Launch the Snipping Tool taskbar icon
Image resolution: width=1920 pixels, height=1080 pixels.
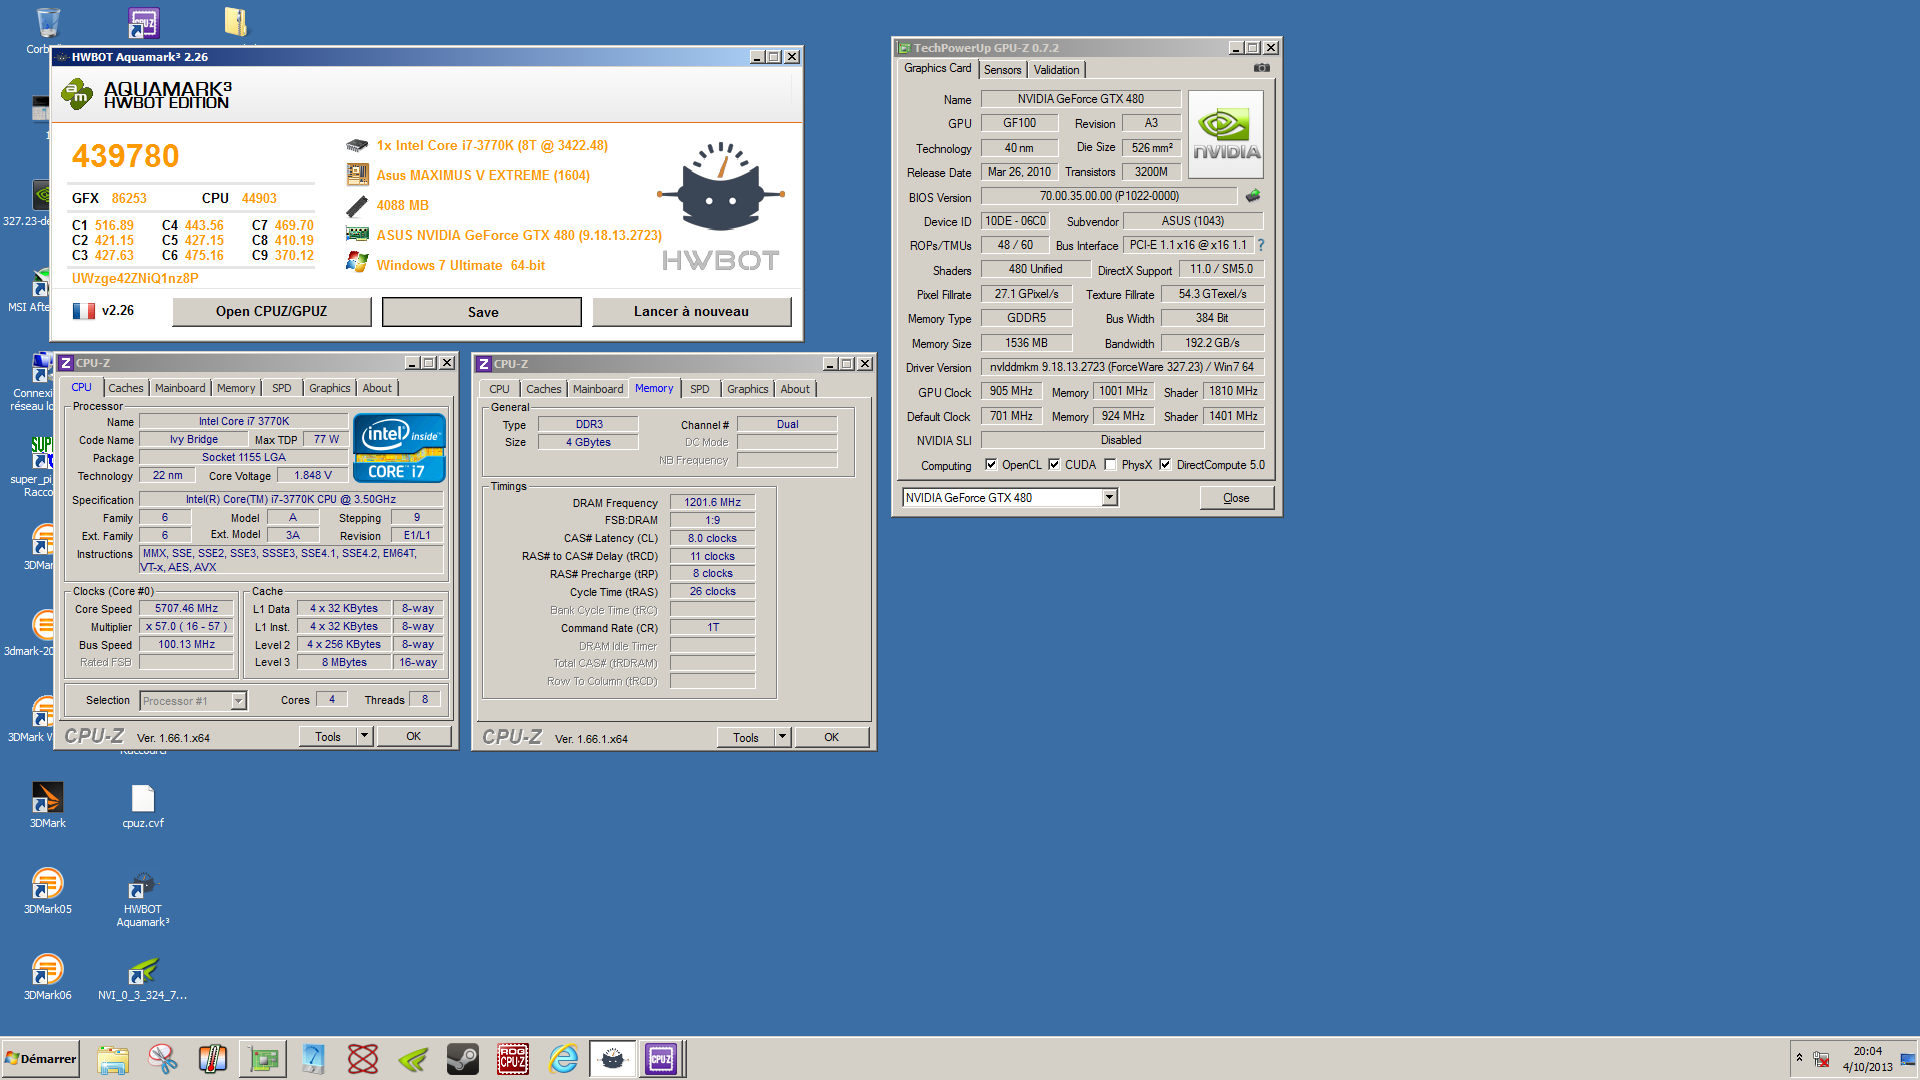(163, 1059)
